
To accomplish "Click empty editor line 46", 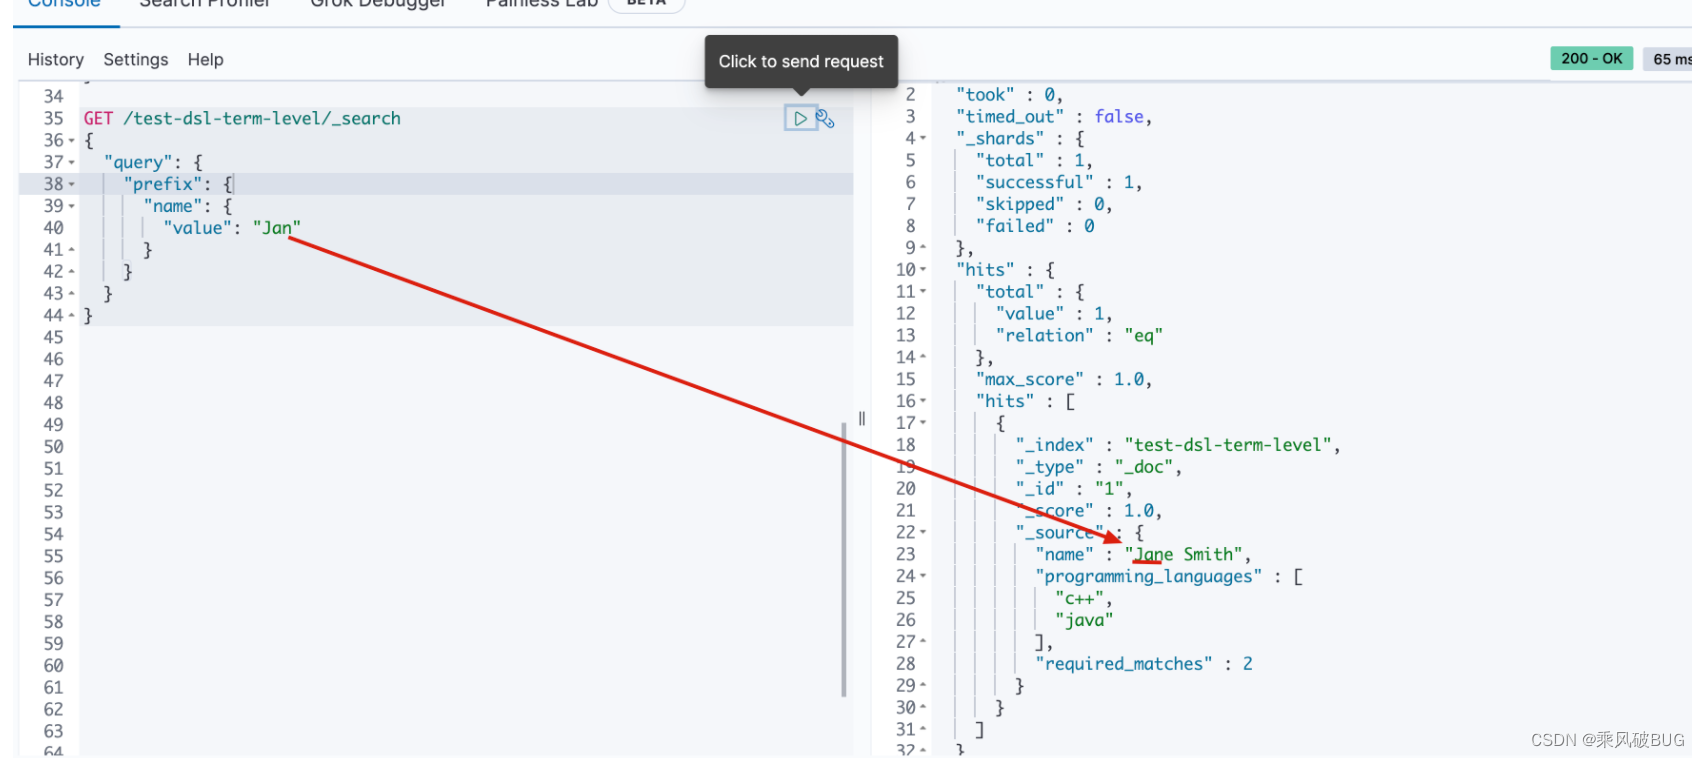I will tap(466, 360).
